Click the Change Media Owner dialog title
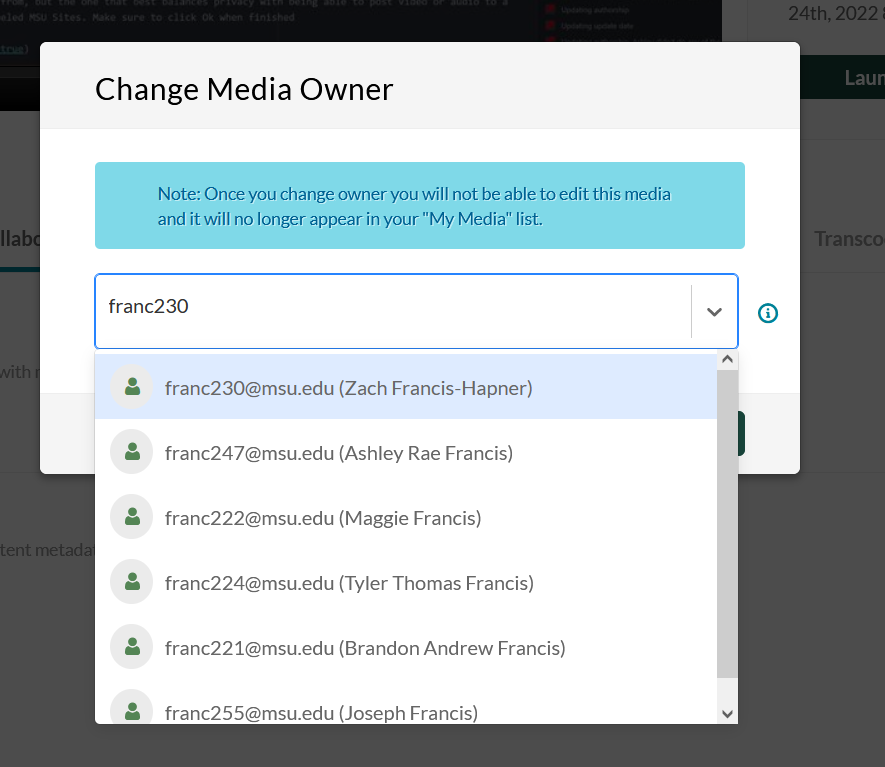This screenshot has height=767, width=885. [244, 89]
